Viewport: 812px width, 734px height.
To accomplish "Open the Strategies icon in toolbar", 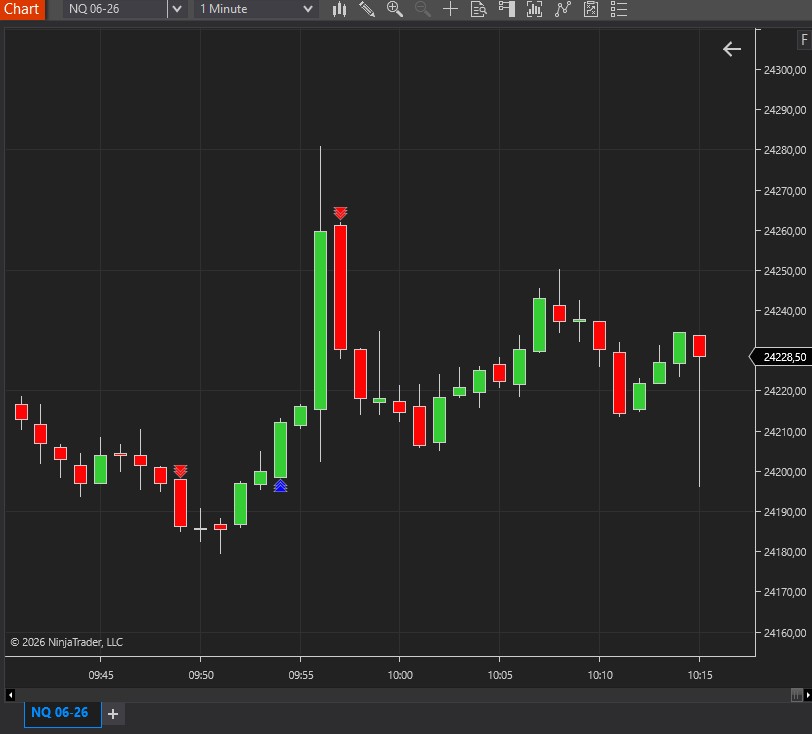I will coord(591,9).
